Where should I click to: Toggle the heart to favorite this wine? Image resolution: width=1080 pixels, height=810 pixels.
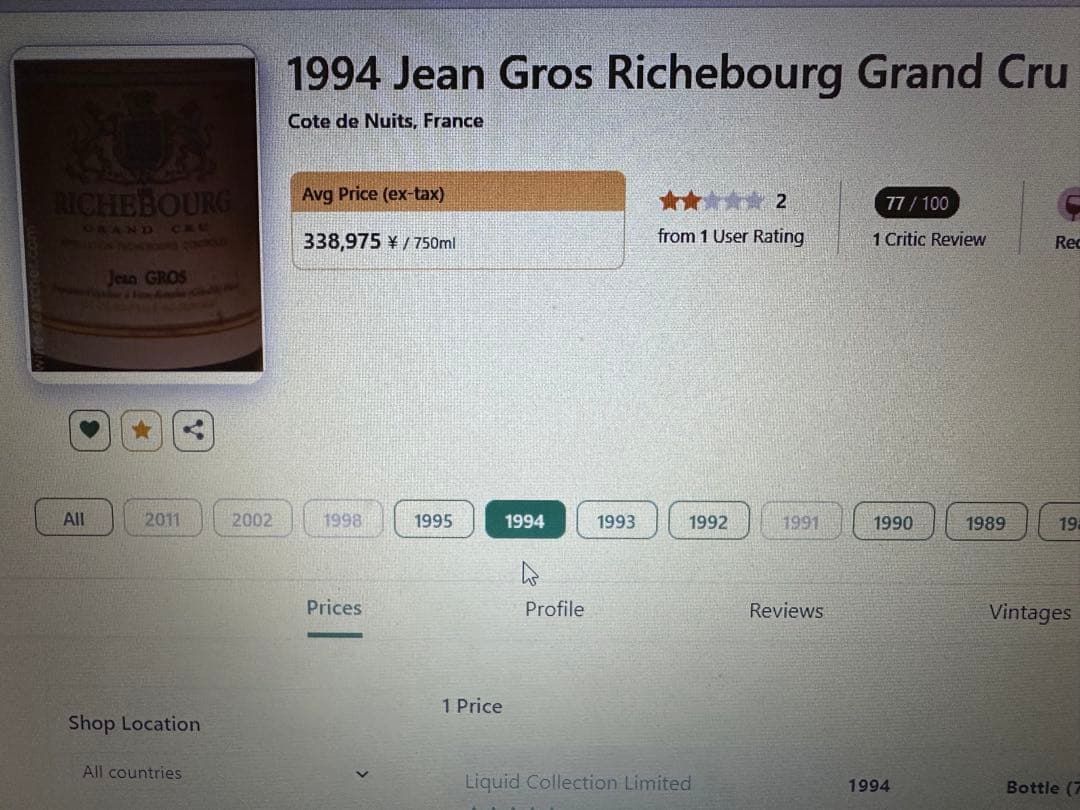[x=89, y=430]
